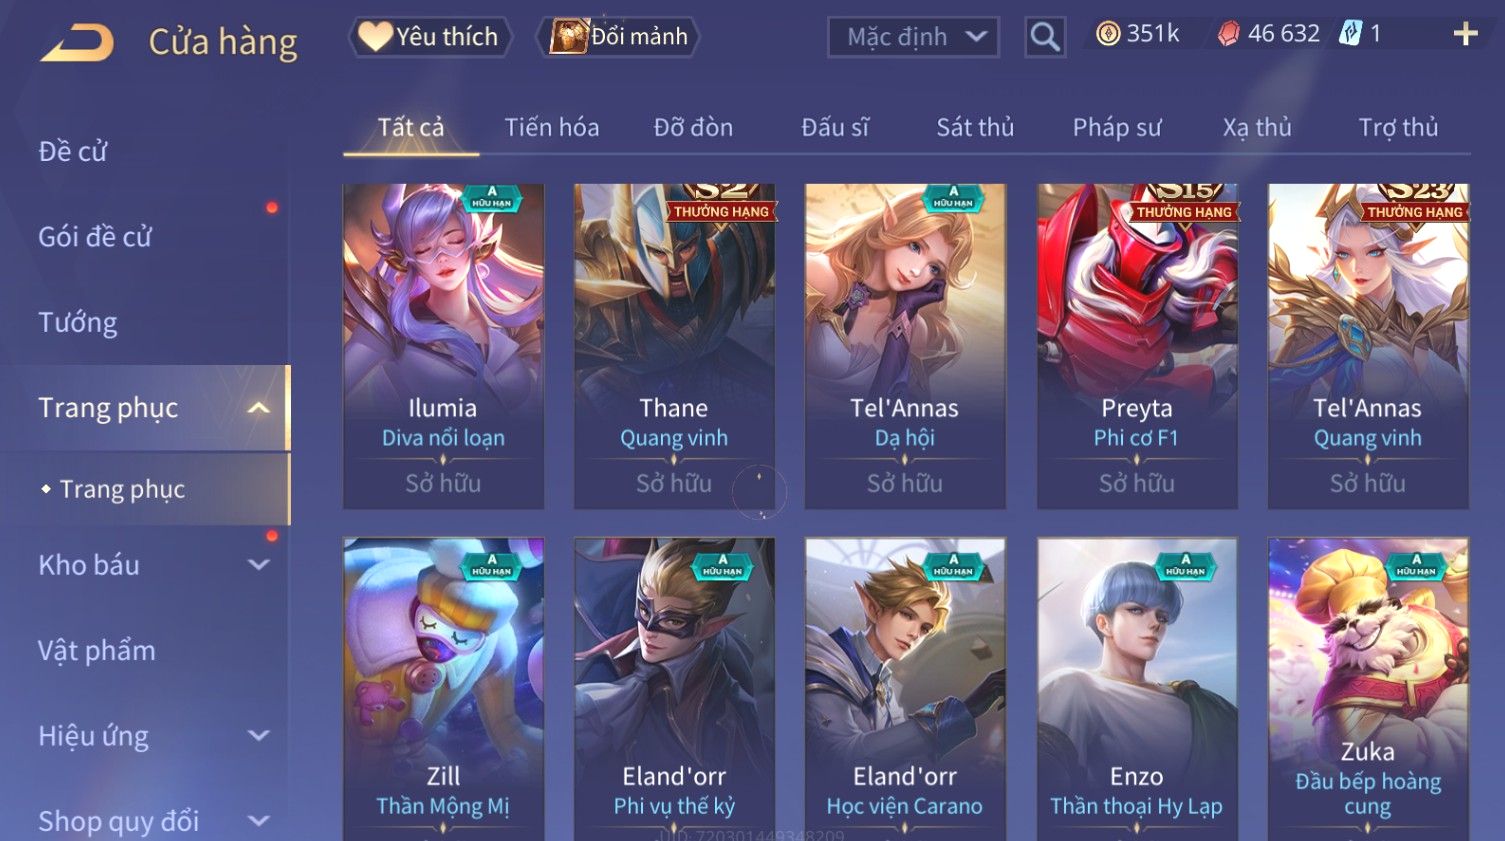Open the search magnifier icon
Screen dimensions: 1505x841
[x=1045, y=37]
